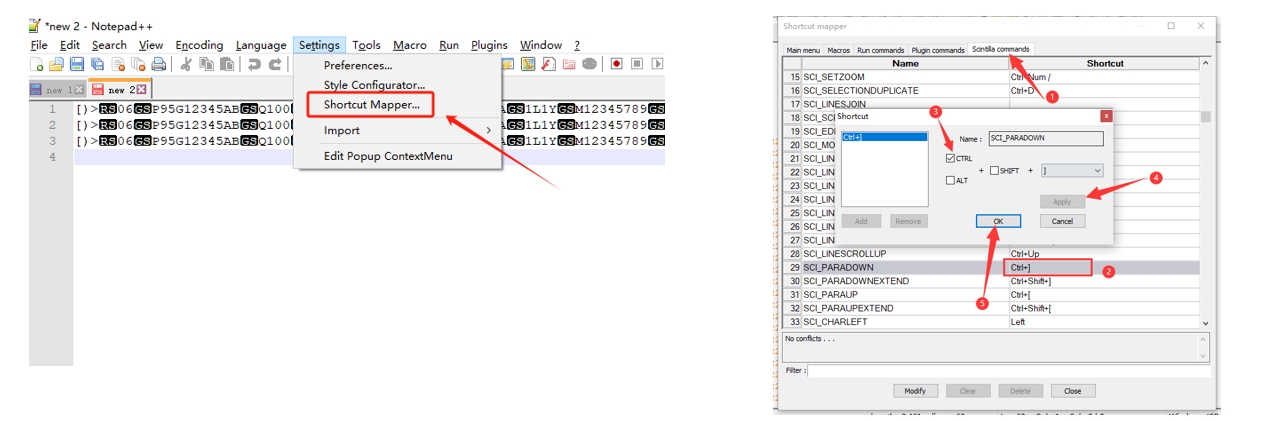Click OK in the Shortcut dialog

pos(998,221)
